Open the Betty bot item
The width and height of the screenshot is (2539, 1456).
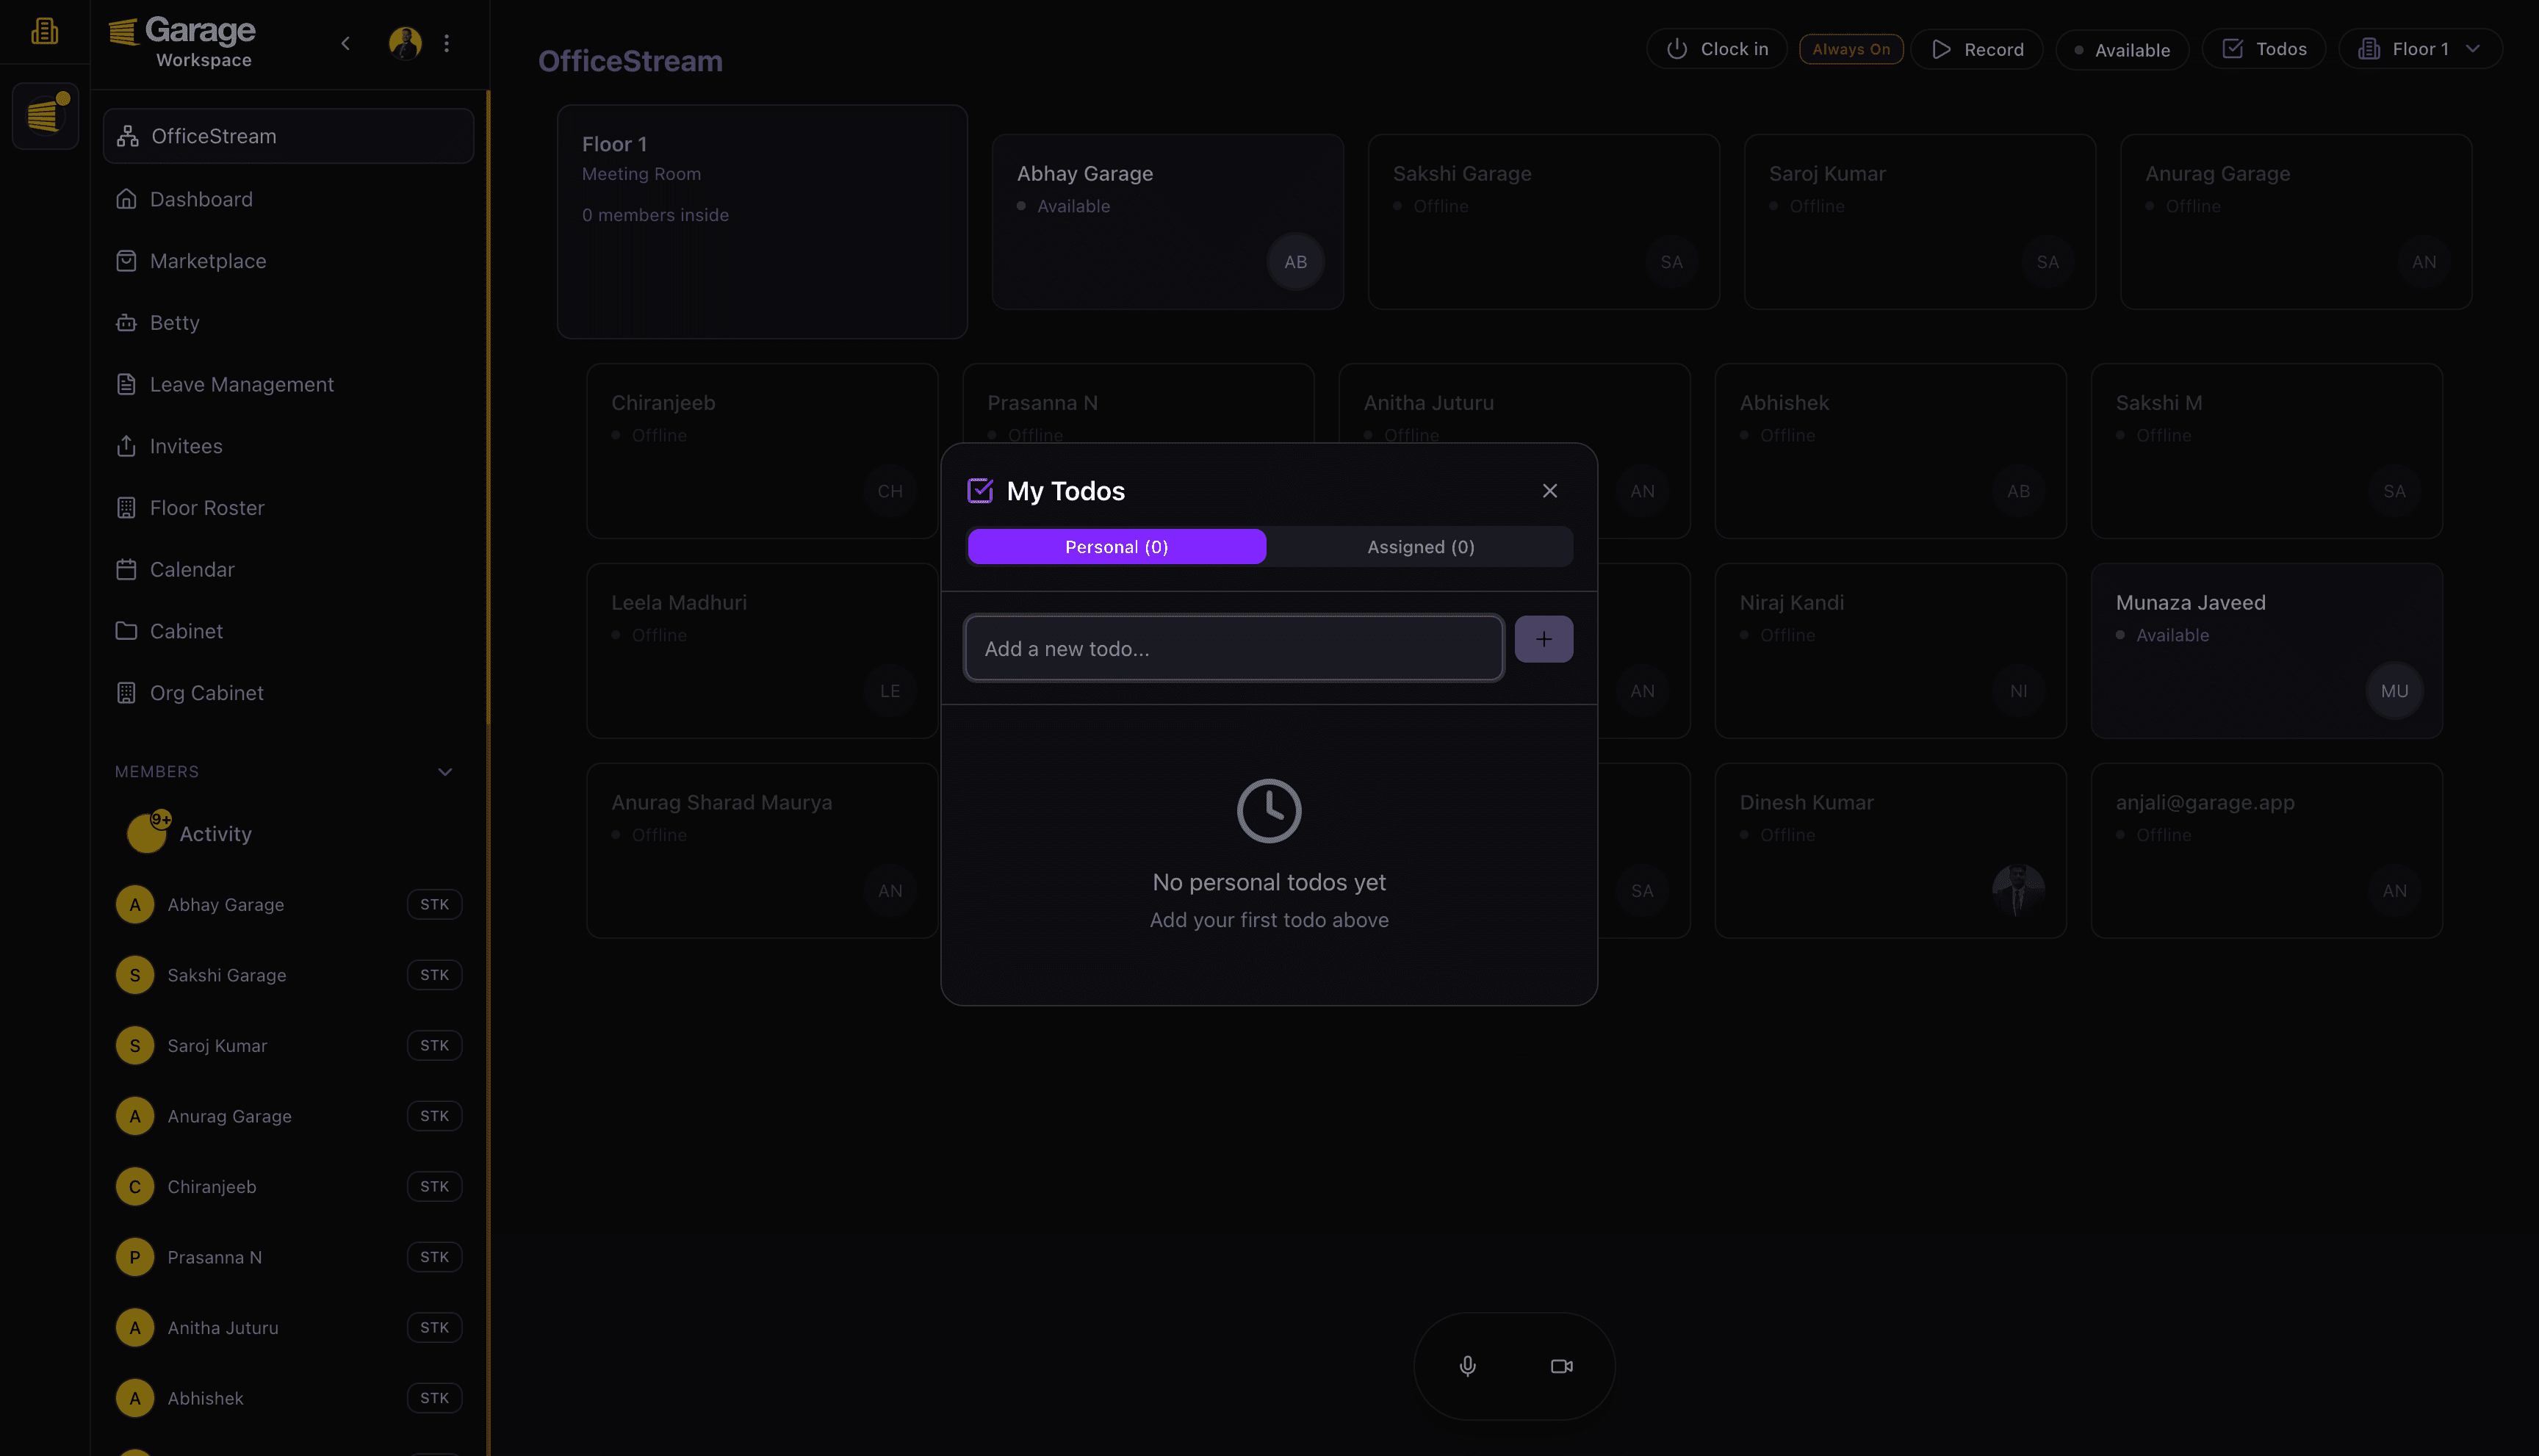[x=174, y=323]
